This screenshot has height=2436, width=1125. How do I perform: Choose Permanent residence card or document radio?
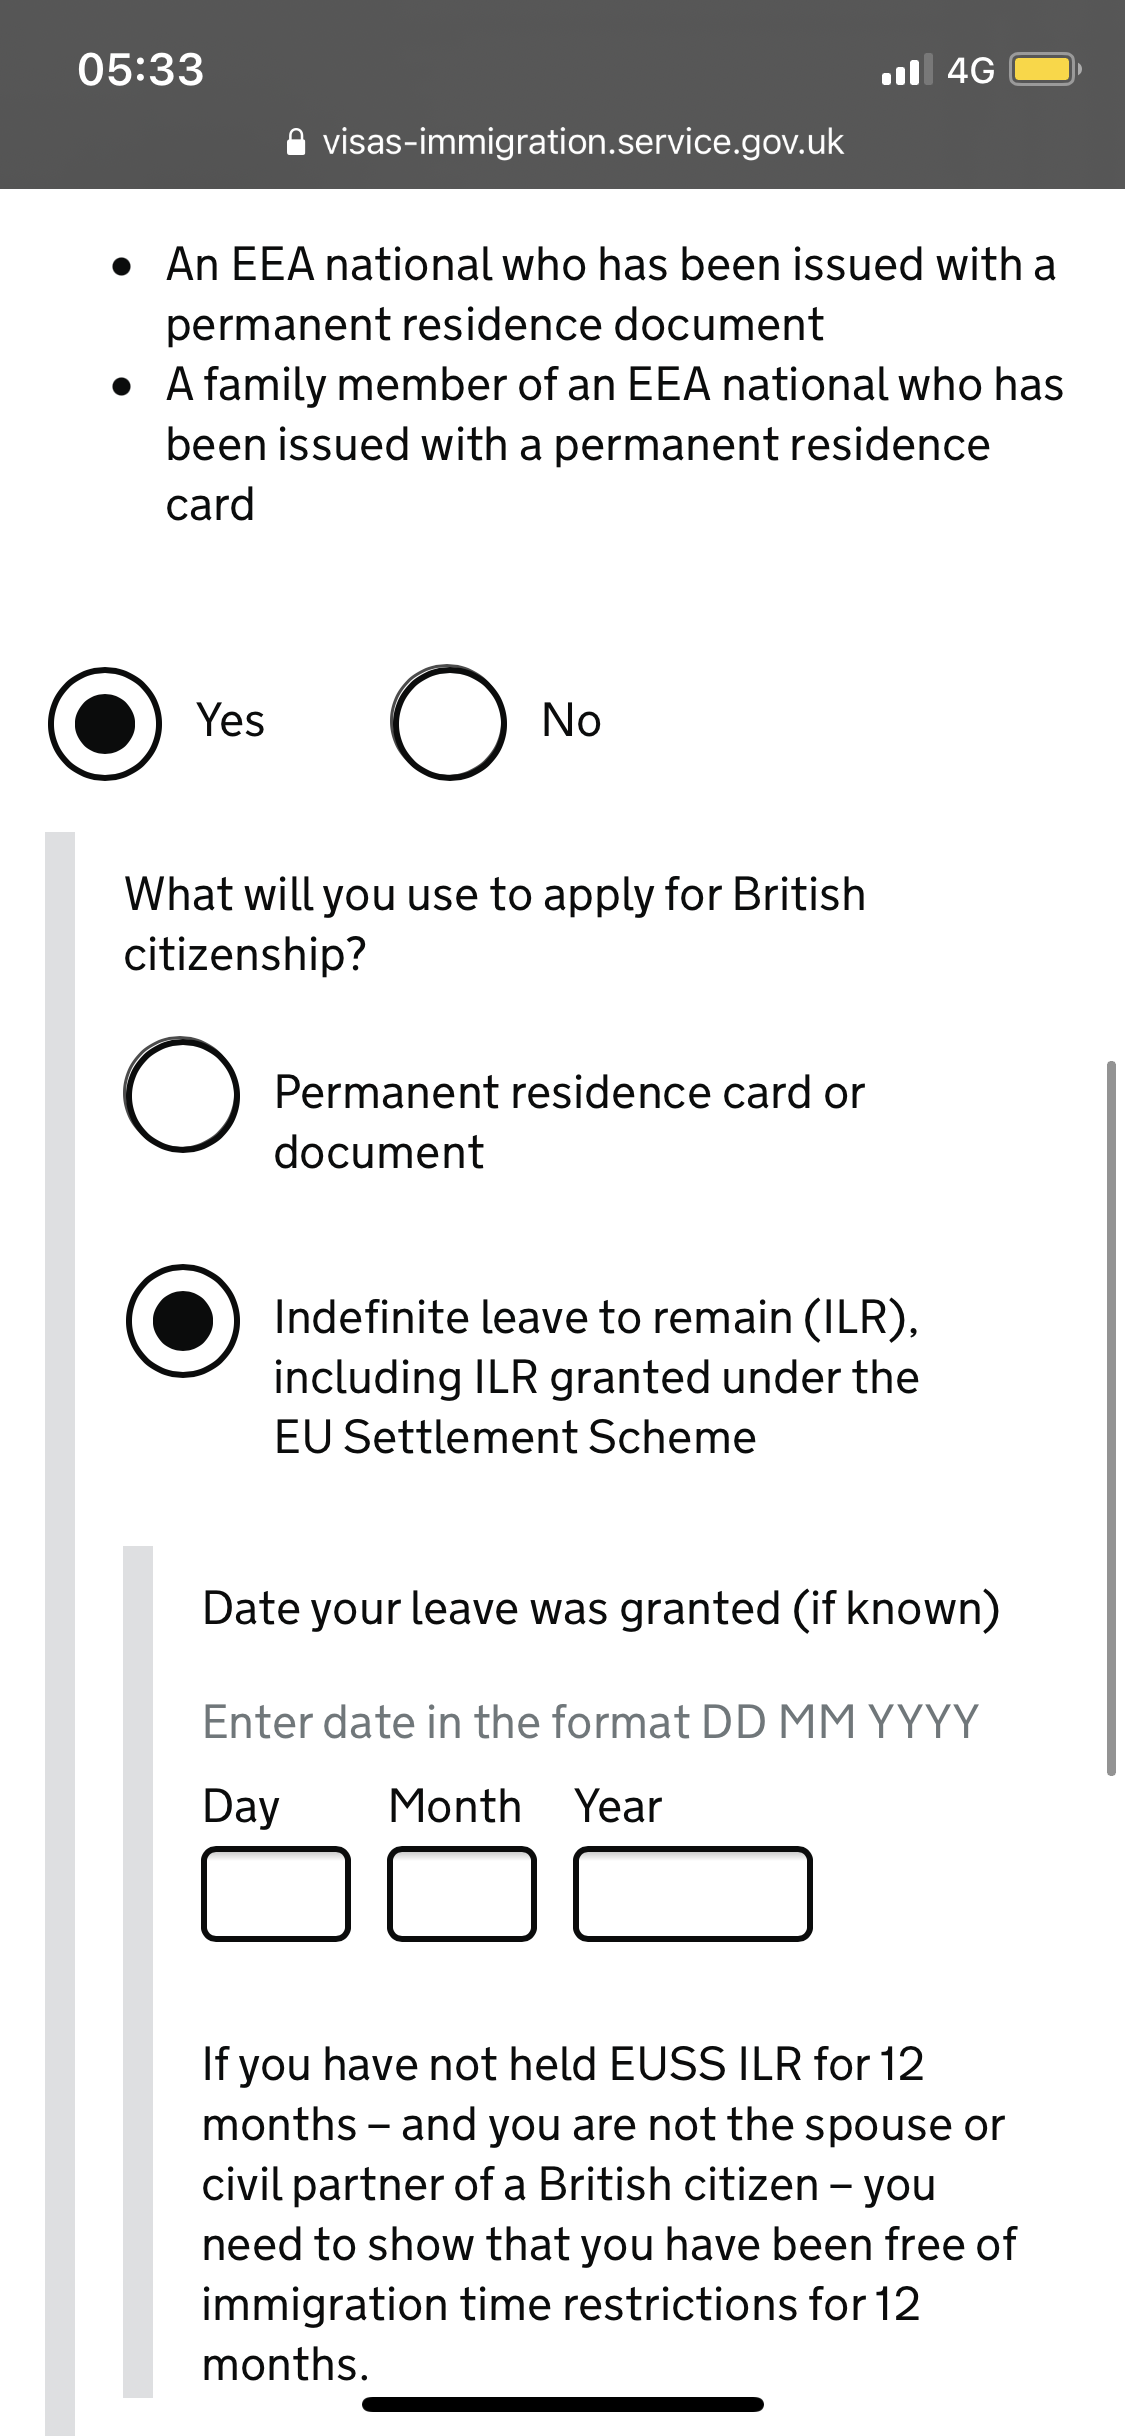(182, 1094)
